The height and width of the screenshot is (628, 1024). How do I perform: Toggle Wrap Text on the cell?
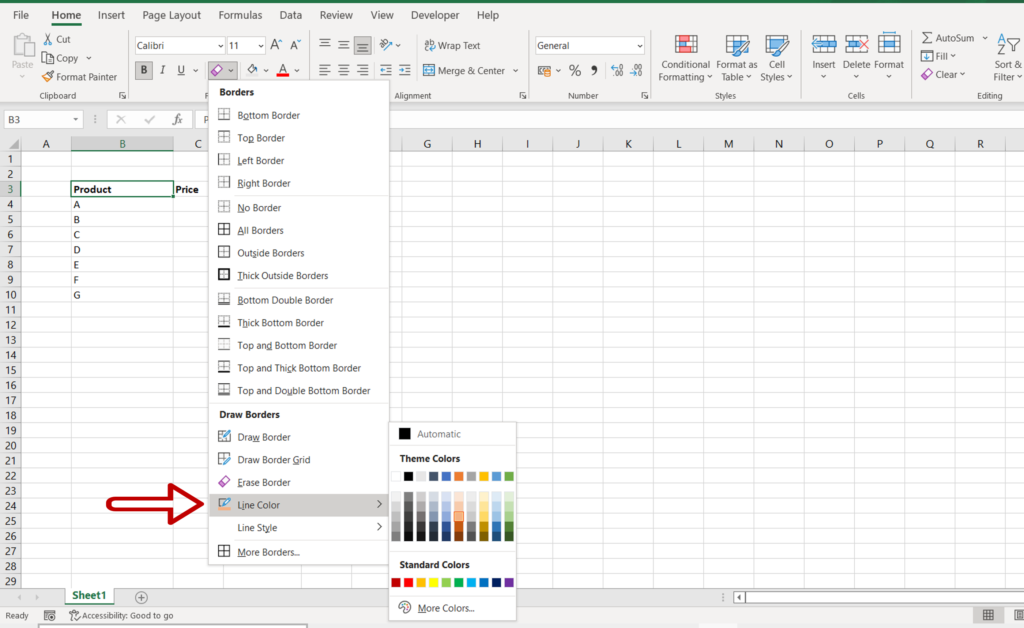click(451, 46)
